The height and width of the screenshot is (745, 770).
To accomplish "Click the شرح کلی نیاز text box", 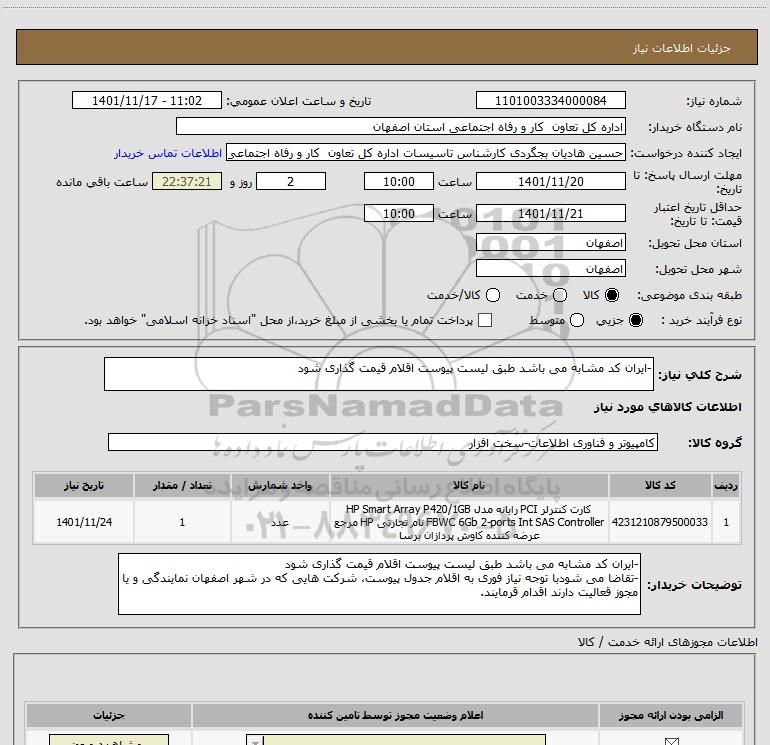I will 379,374.
